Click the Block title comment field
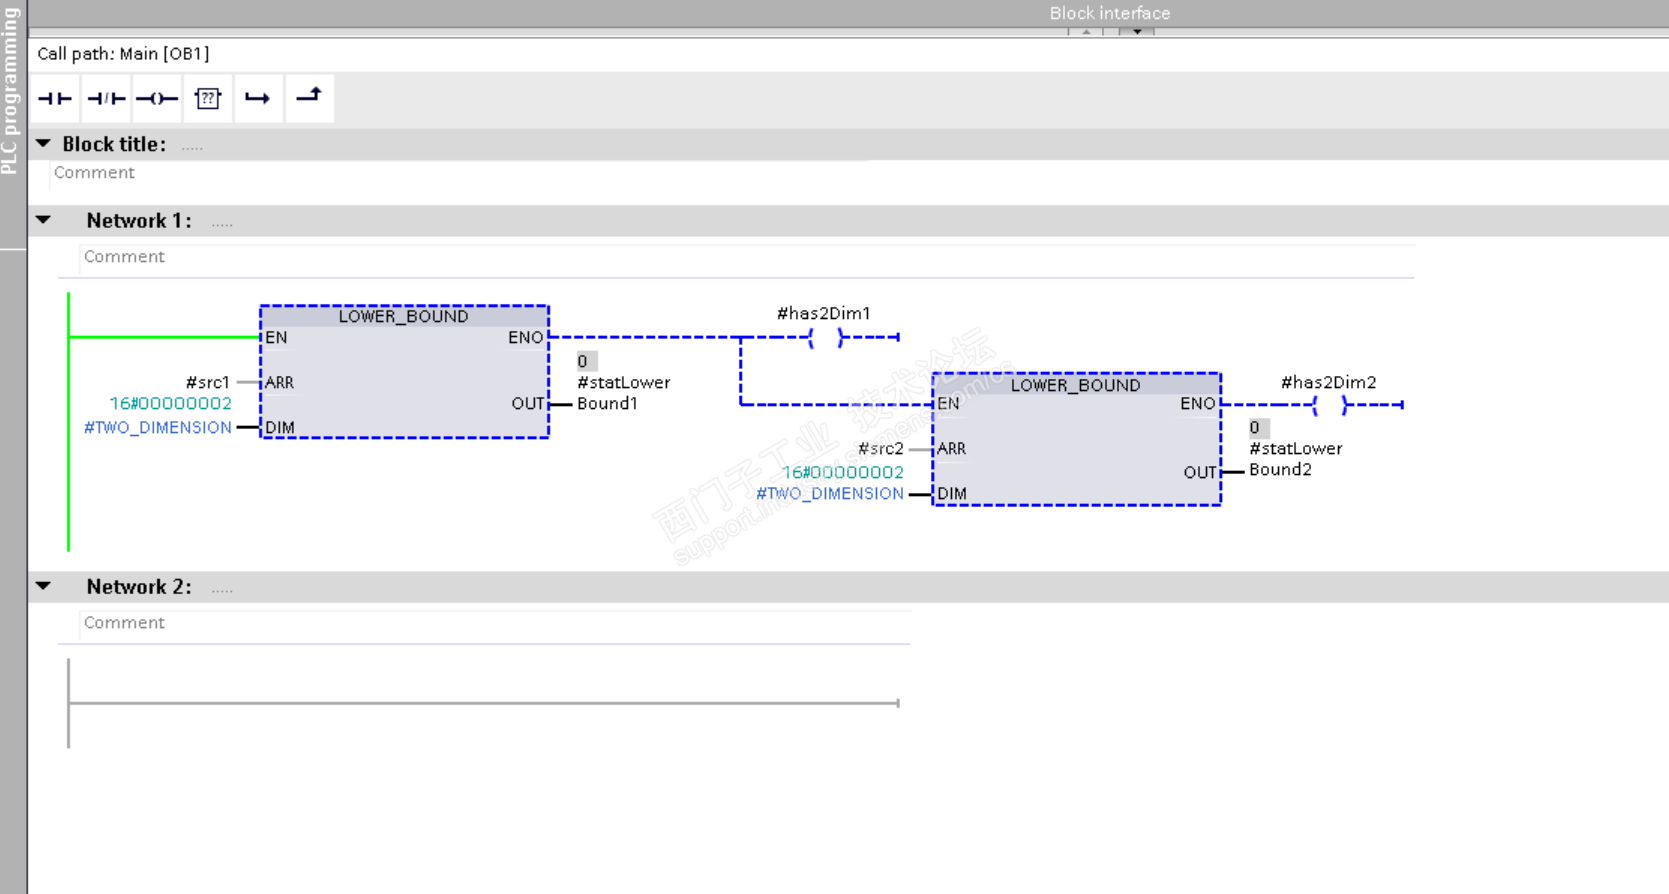The width and height of the screenshot is (1669, 894). pyautogui.click(x=460, y=173)
